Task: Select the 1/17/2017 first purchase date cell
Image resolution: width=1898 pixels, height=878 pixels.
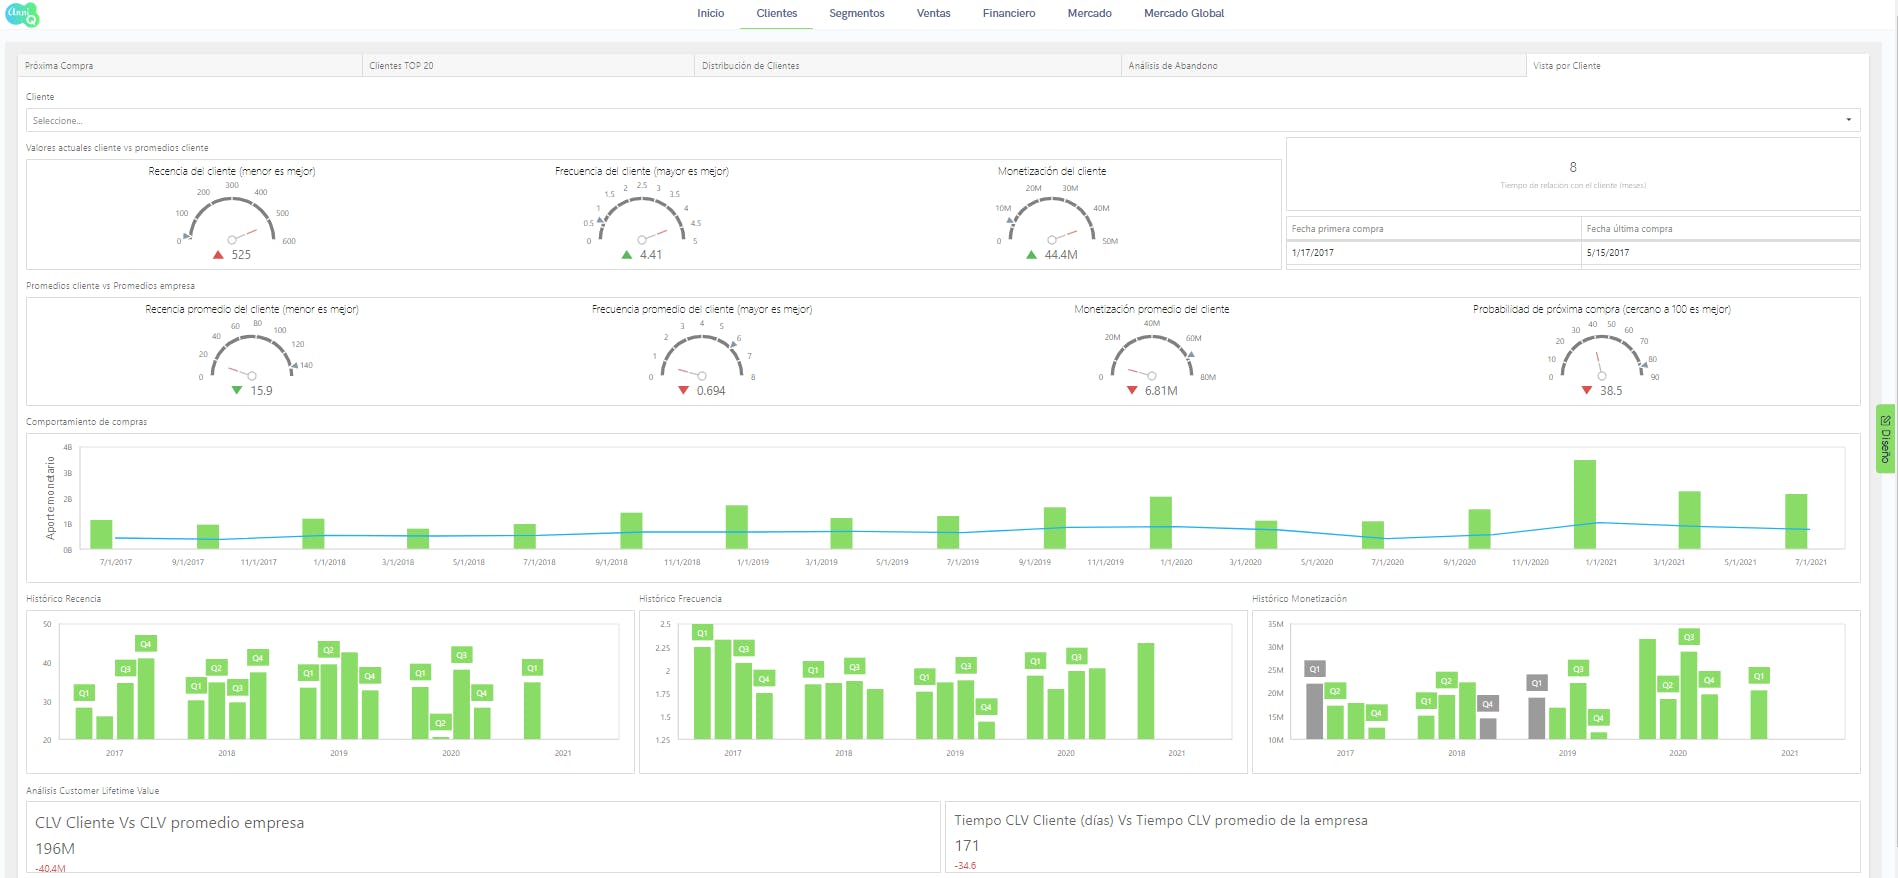Action: [1433, 253]
